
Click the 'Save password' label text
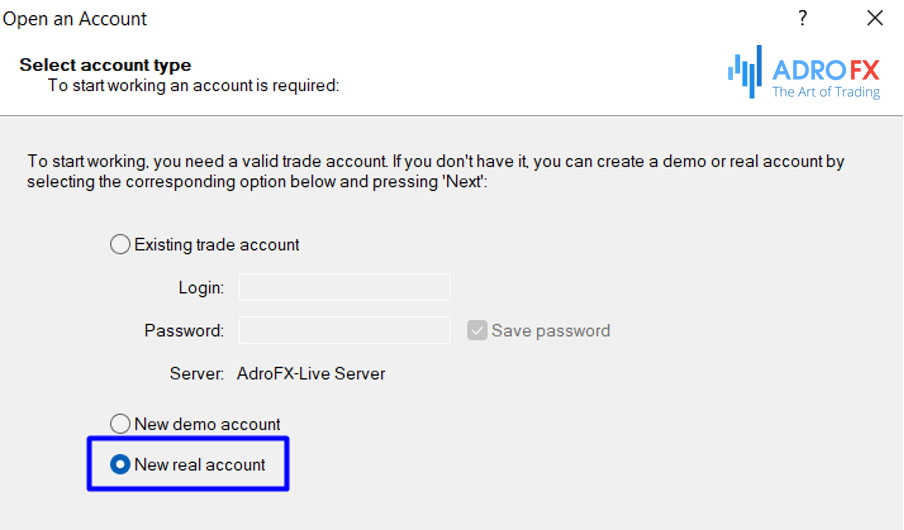(551, 330)
